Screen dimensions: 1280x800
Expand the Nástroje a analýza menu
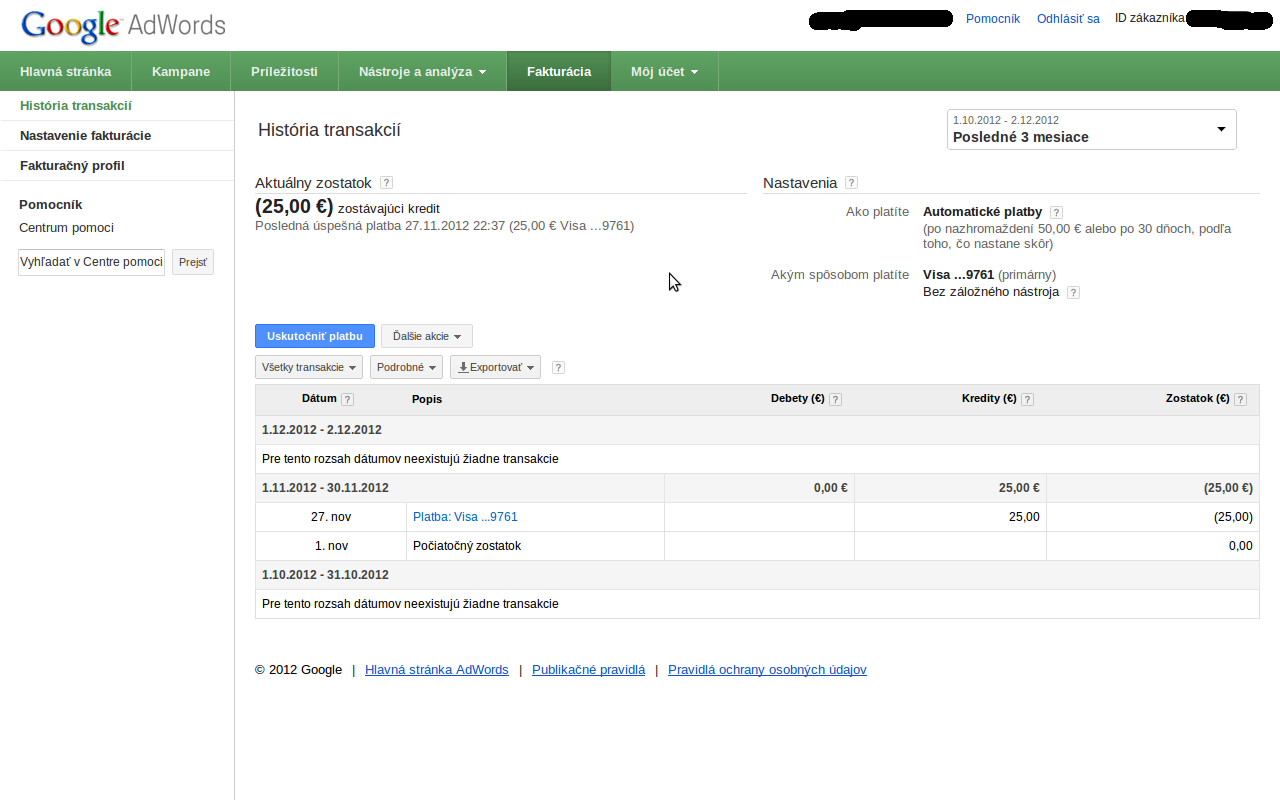click(422, 72)
